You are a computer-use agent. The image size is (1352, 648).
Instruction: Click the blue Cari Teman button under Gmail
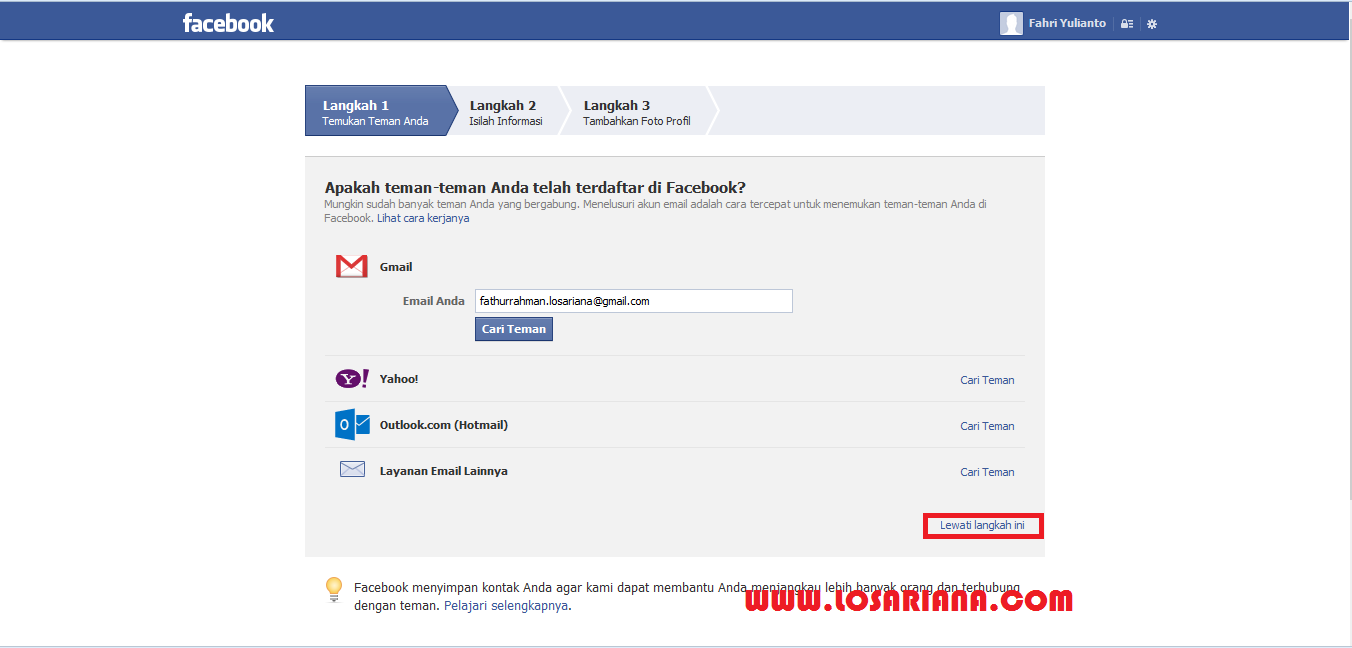coord(514,329)
